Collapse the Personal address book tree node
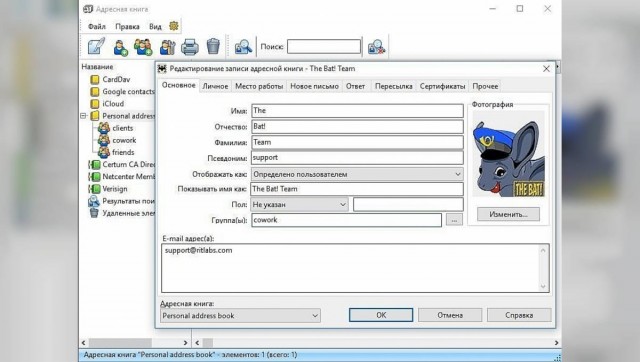 click(x=84, y=116)
